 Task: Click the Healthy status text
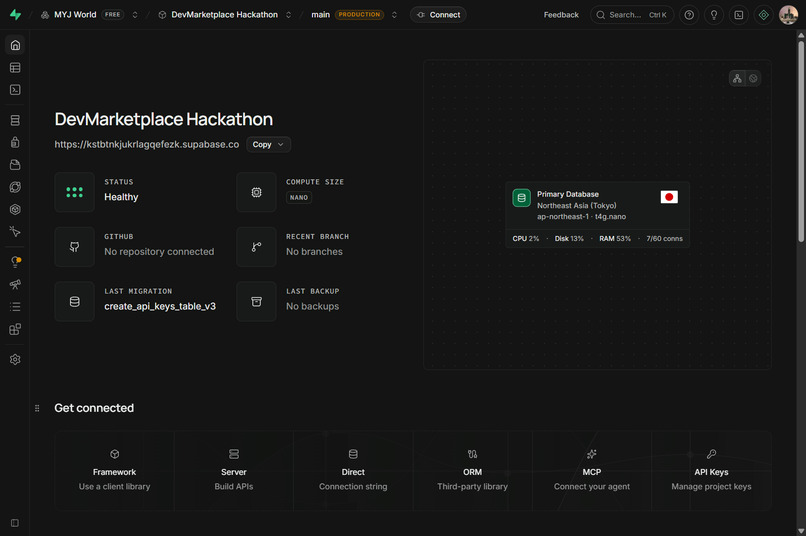tap(121, 197)
